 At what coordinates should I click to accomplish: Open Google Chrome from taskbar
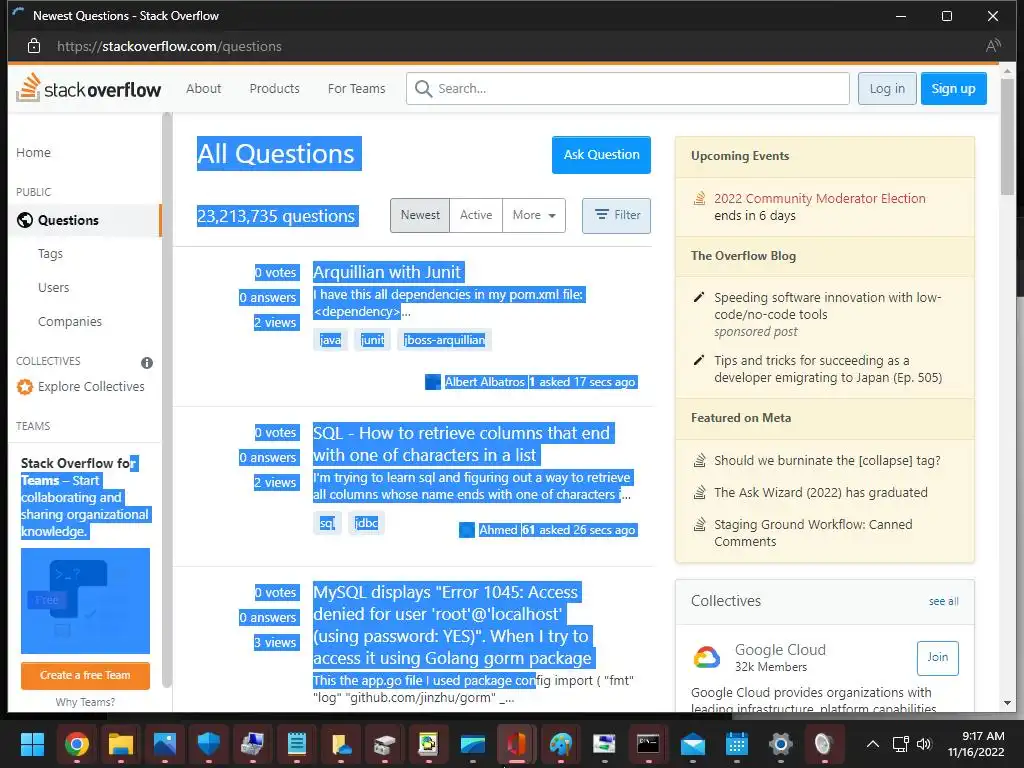(76, 744)
